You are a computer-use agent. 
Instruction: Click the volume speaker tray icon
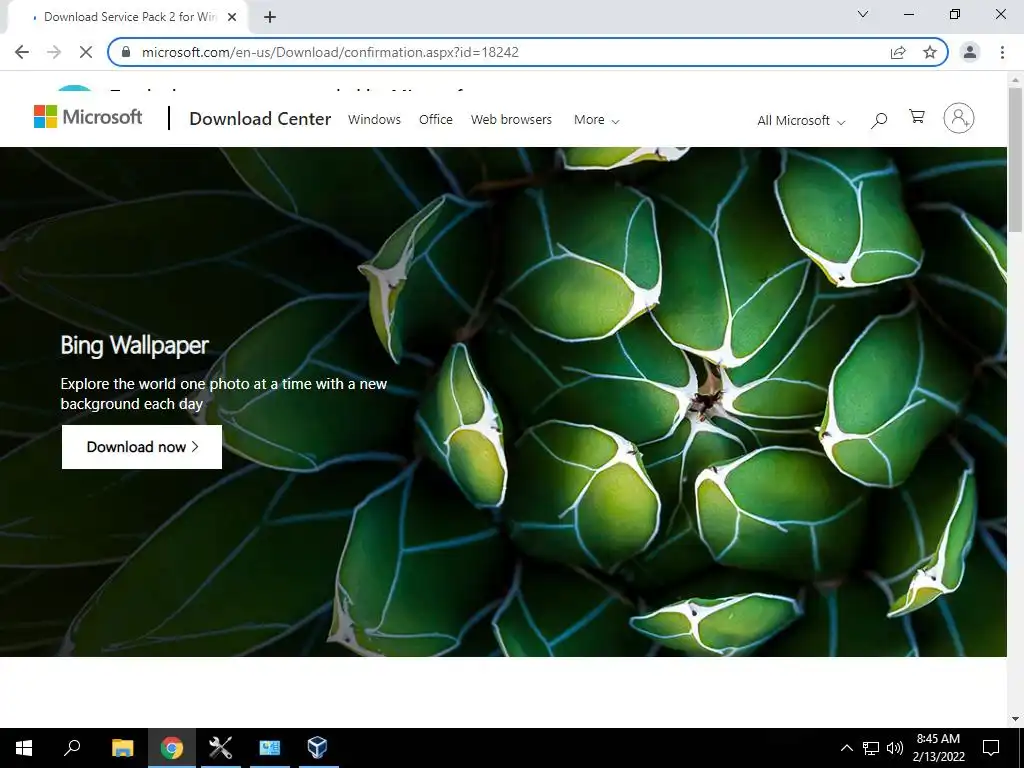[895, 748]
